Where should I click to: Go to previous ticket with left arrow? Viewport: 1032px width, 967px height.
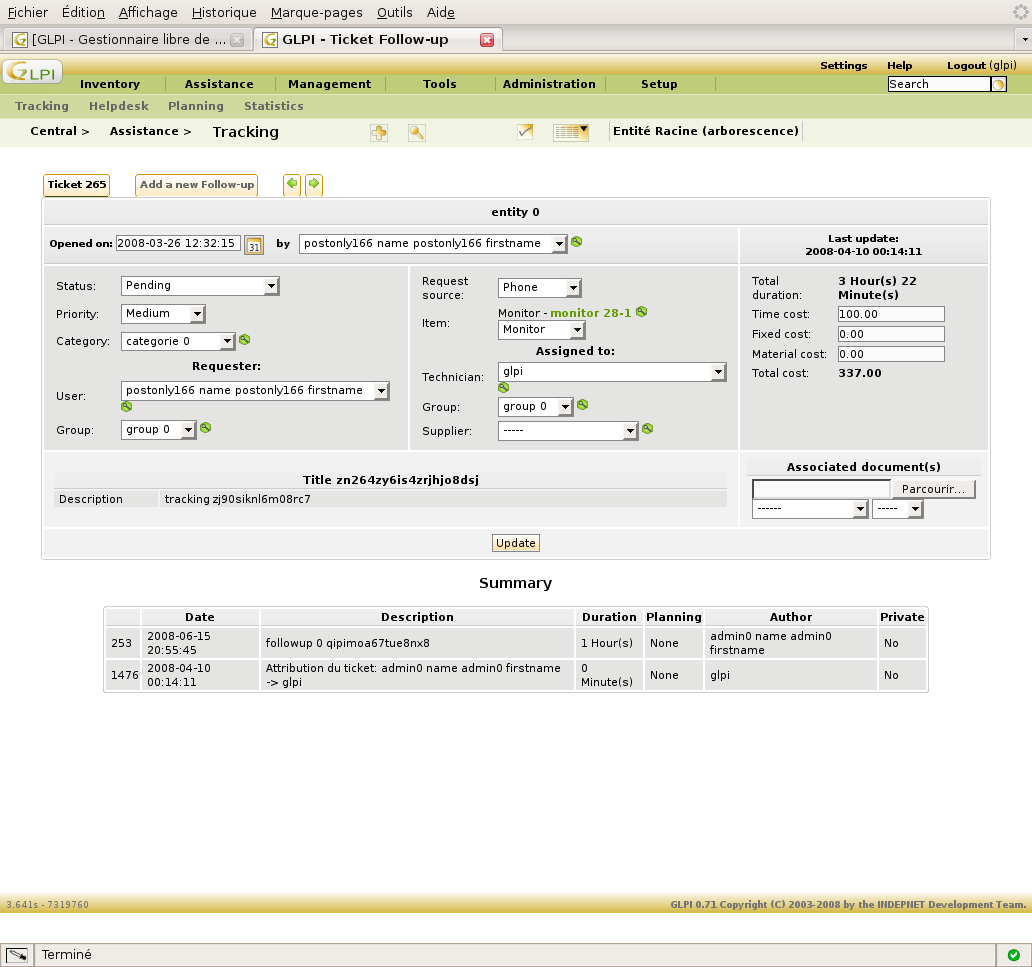pyautogui.click(x=292, y=184)
